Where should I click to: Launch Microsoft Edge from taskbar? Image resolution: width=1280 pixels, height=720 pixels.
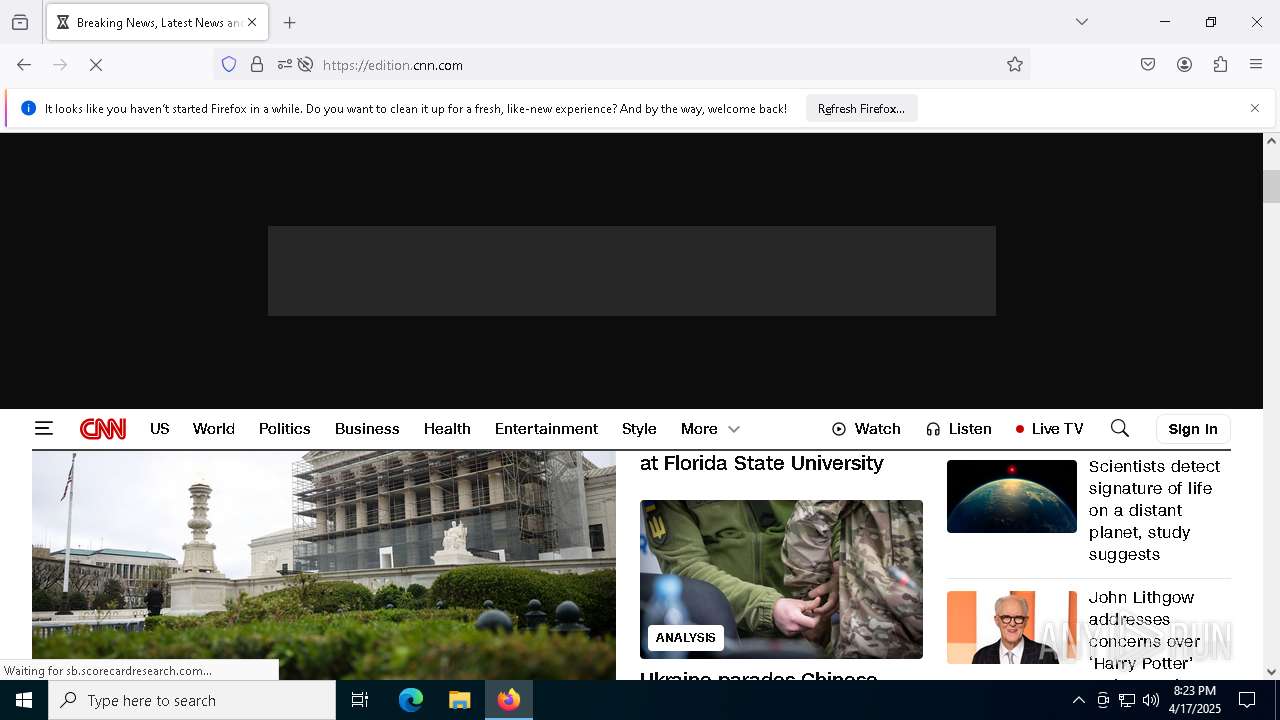411,700
